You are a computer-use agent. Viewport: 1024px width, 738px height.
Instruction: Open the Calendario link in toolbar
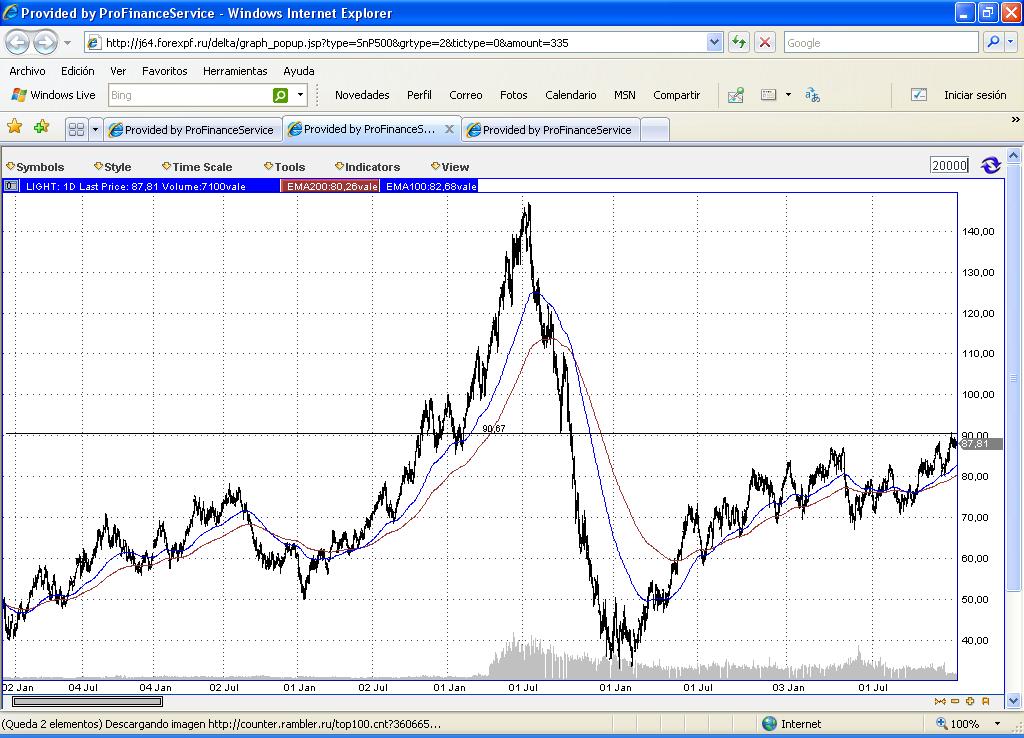pyautogui.click(x=570, y=95)
